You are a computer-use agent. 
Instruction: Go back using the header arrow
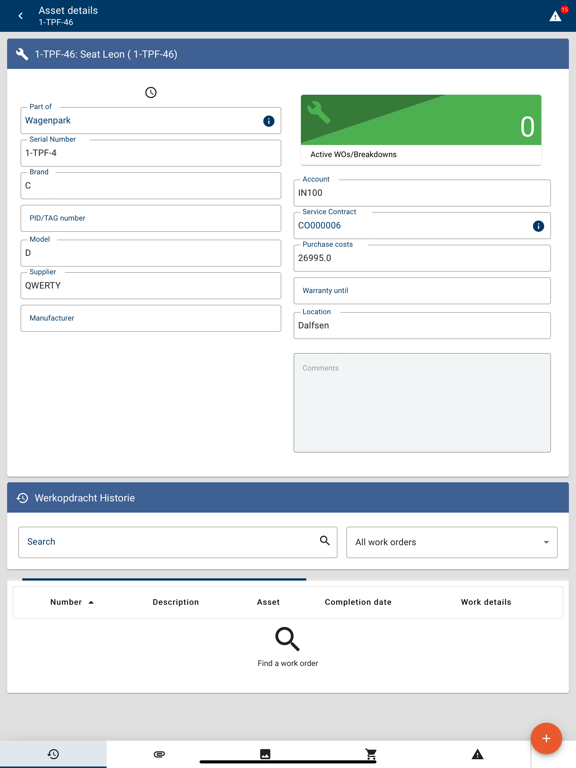(x=21, y=16)
